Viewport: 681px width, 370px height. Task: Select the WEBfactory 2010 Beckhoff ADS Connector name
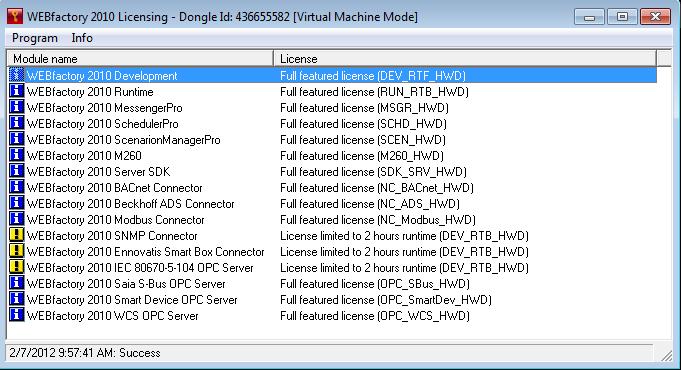(131, 204)
